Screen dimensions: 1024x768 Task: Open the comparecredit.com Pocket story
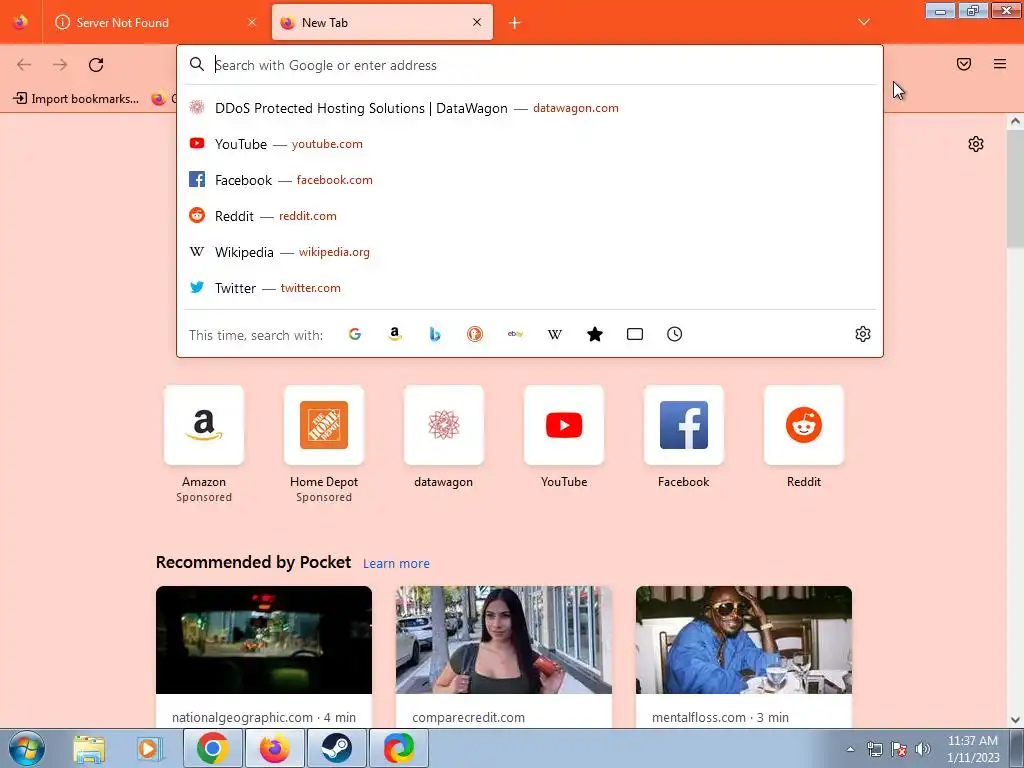click(x=504, y=656)
